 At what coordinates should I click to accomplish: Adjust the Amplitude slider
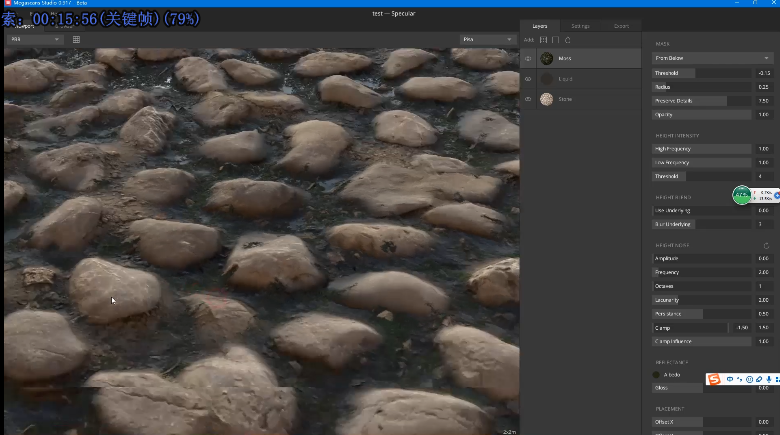[x=702, y=258]
